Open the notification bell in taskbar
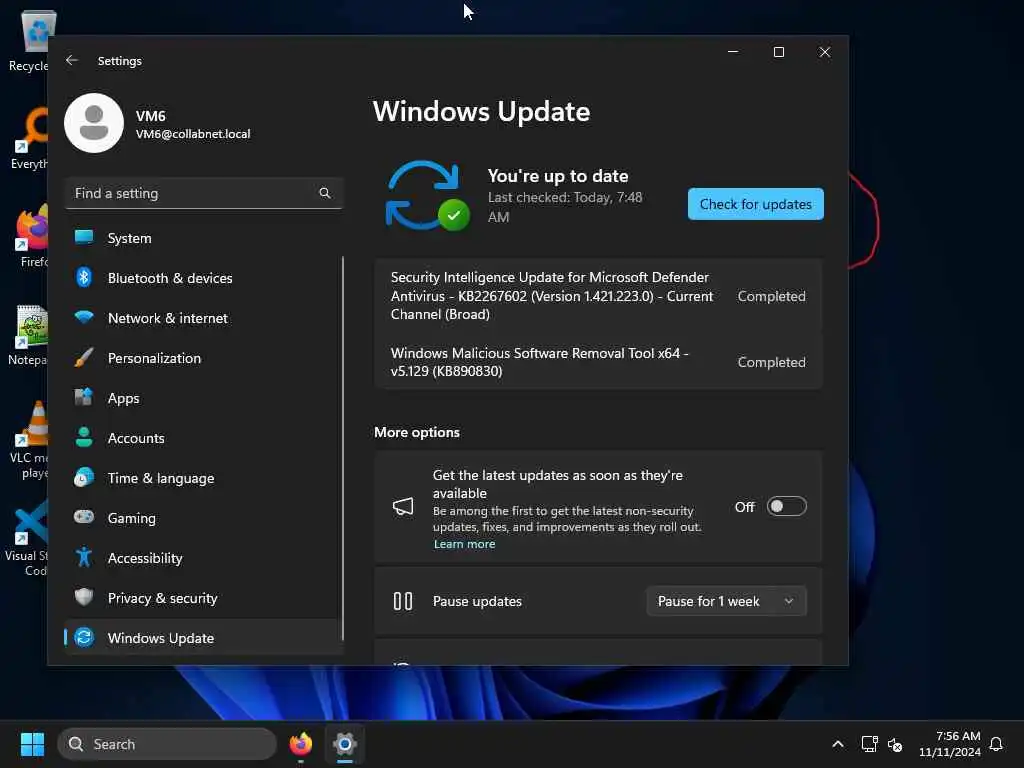This screenshot has width=1024, height=768. pos(997,744)
